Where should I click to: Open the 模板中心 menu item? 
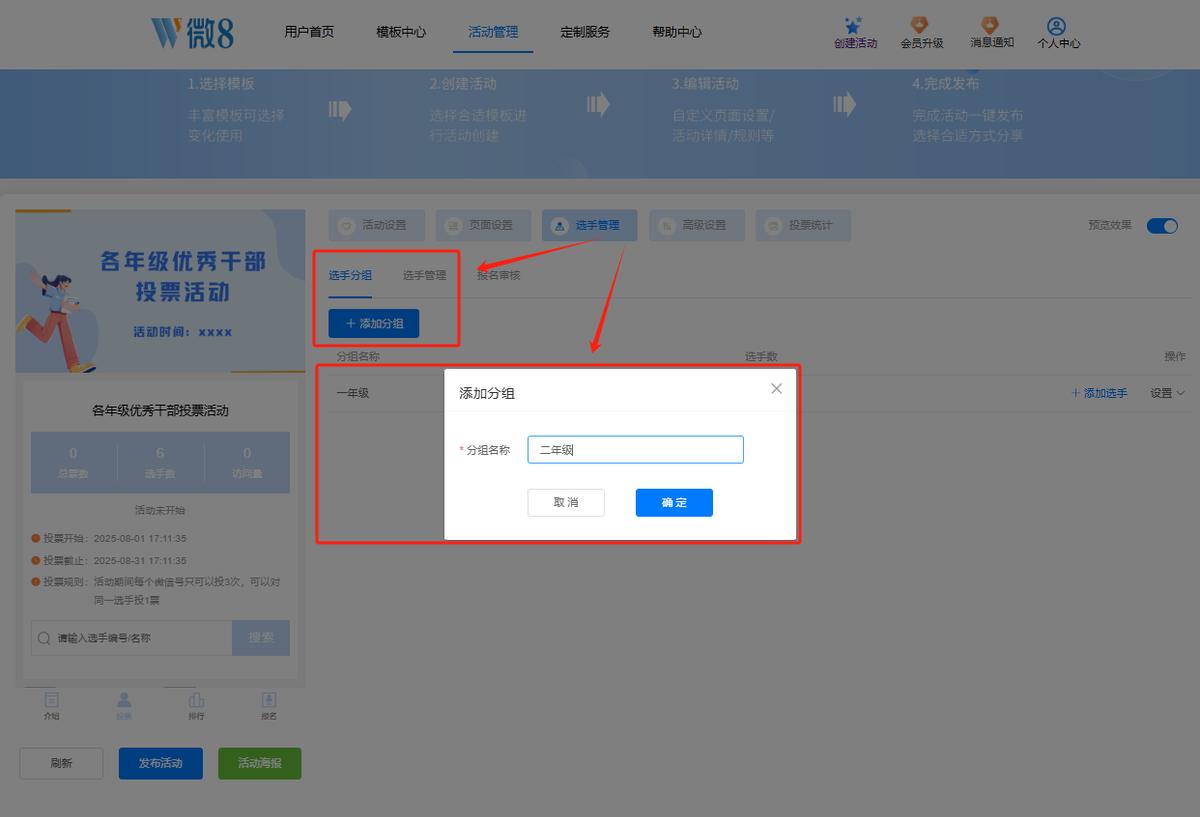(x=401, y=32)
